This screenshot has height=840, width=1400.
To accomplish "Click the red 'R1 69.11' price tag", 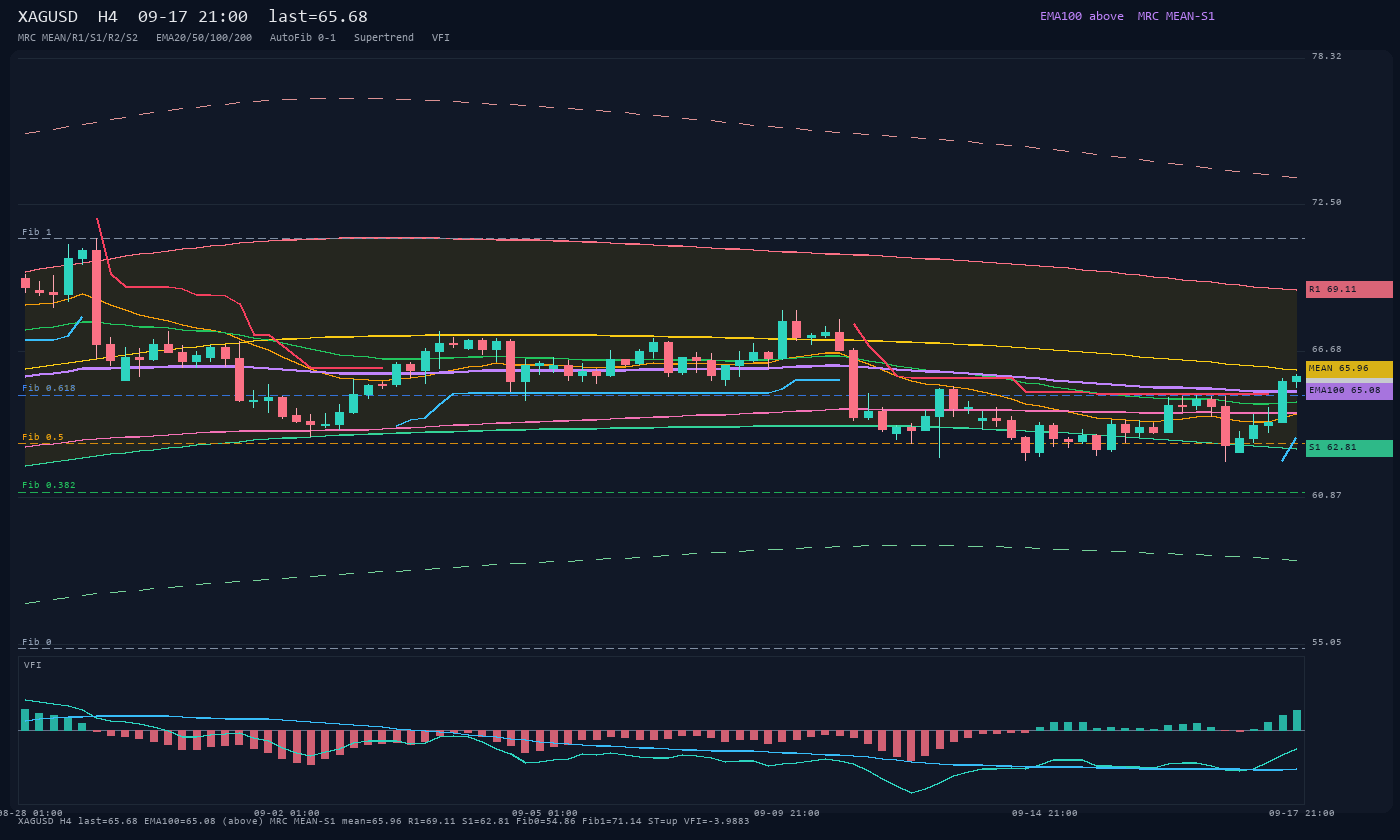I will pos(1349,289).
